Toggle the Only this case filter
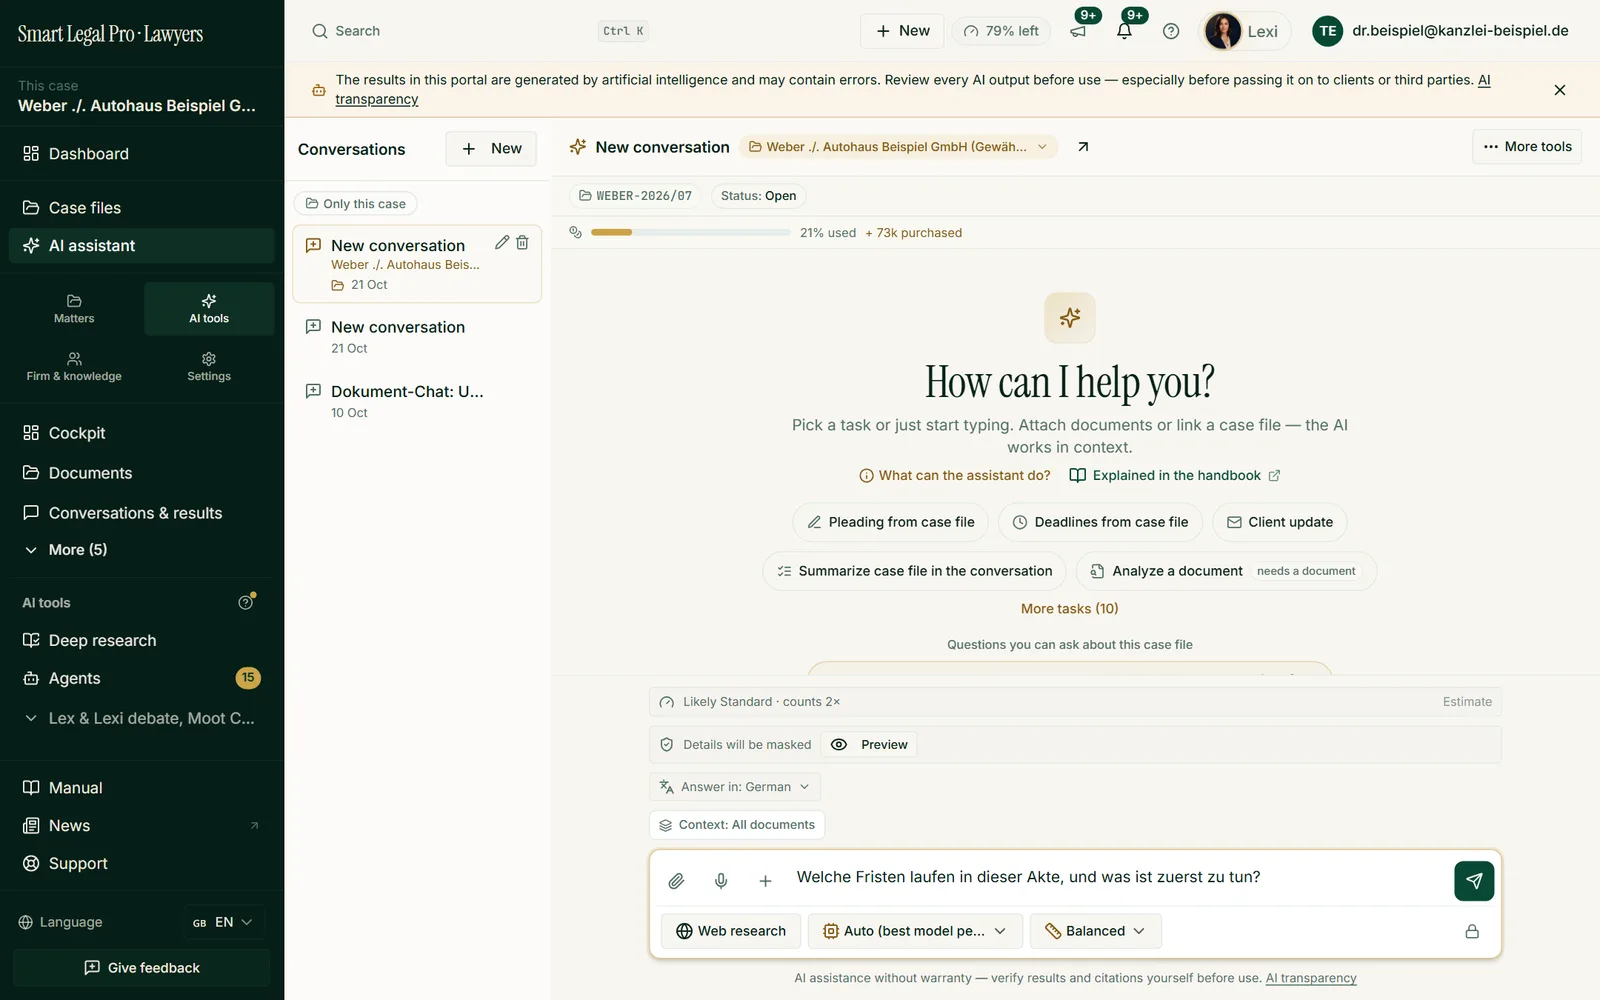1600x1000 pixels. [355, 204]
